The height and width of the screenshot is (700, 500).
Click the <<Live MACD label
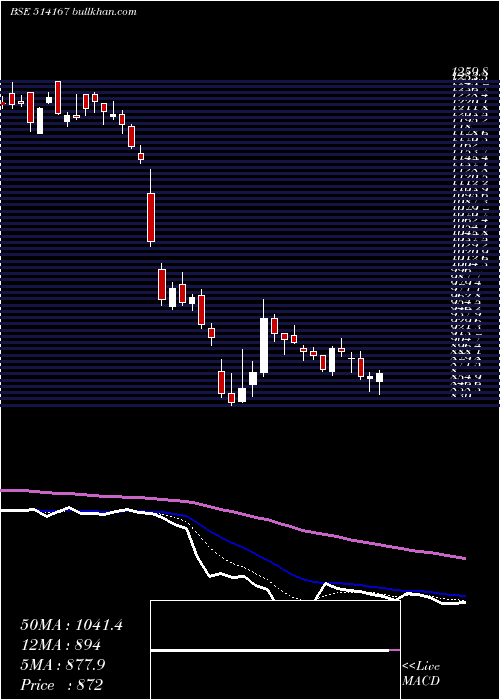pyautogui.click(x=421, y=674)
